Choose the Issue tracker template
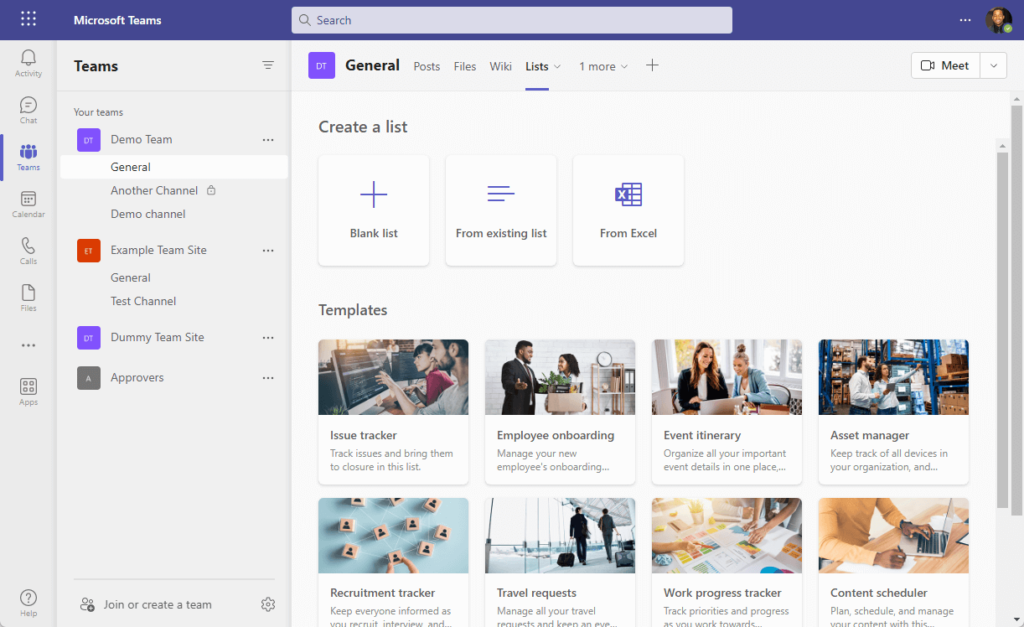This screenshot has height=627, width=1024. pyautogui.click(x=393, y=411)
